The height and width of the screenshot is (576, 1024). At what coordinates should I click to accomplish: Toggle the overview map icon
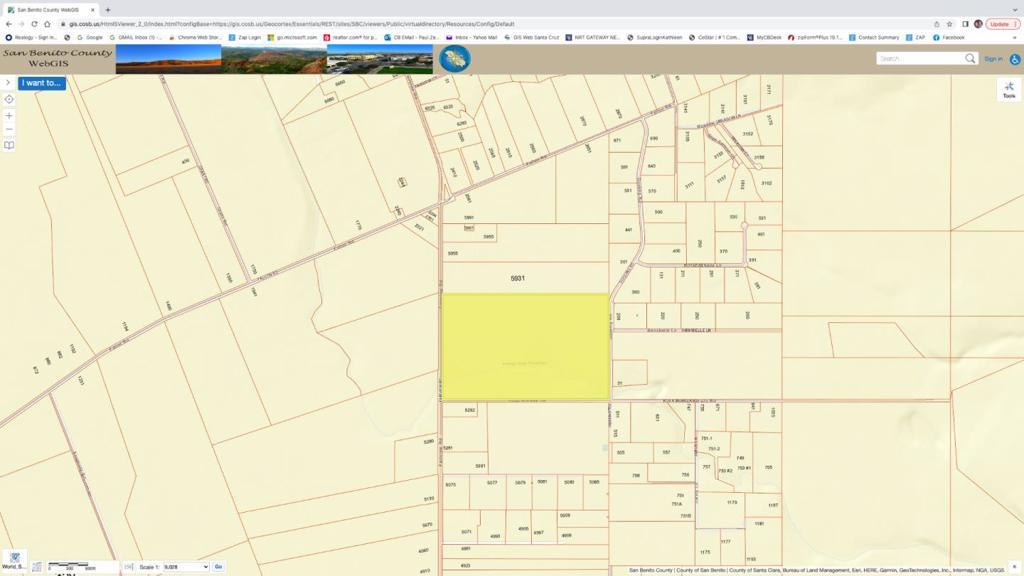coord(37,567)
